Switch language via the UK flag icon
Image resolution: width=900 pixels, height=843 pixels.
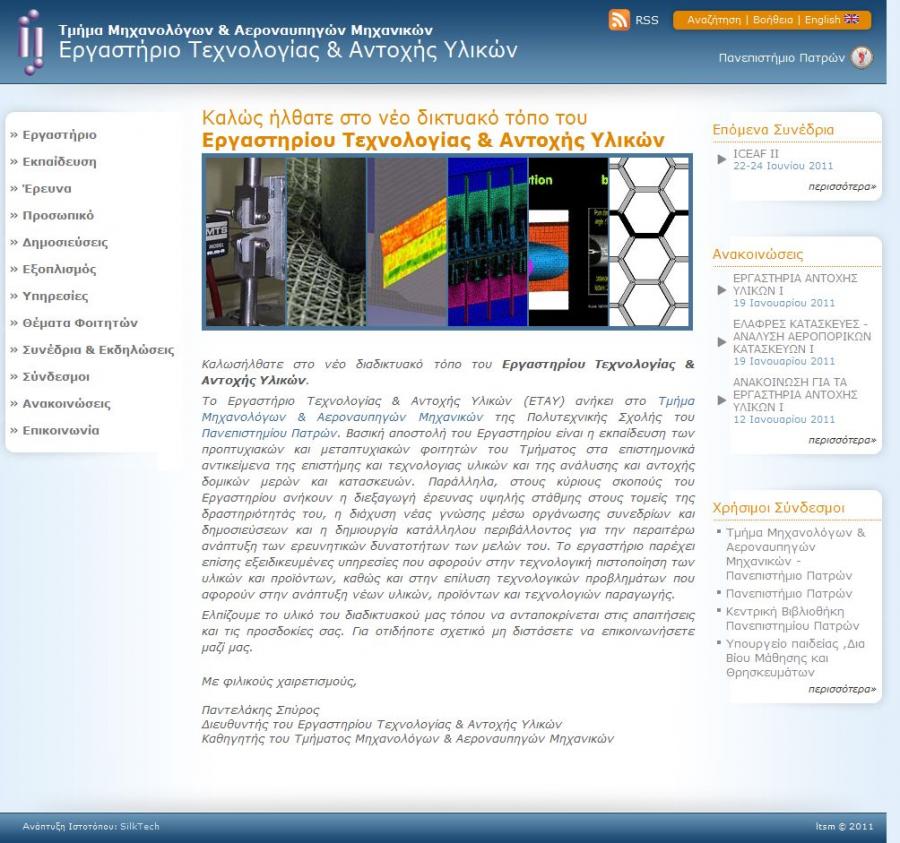point(852,19)
